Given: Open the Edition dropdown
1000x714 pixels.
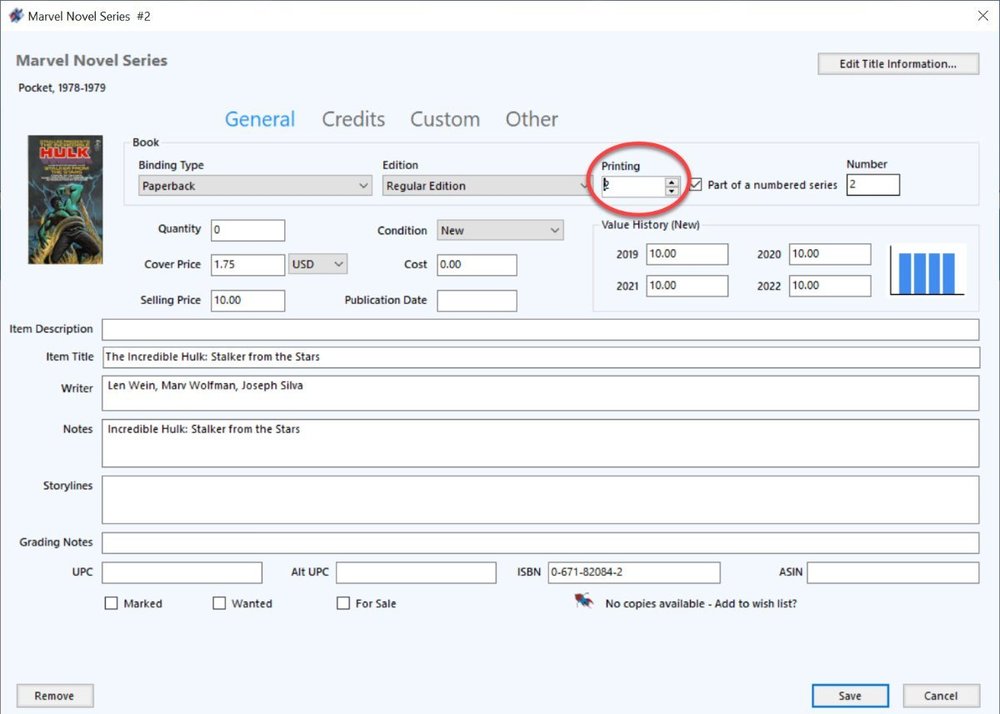Looking at the screenshot, I should [x=487, y=186].
